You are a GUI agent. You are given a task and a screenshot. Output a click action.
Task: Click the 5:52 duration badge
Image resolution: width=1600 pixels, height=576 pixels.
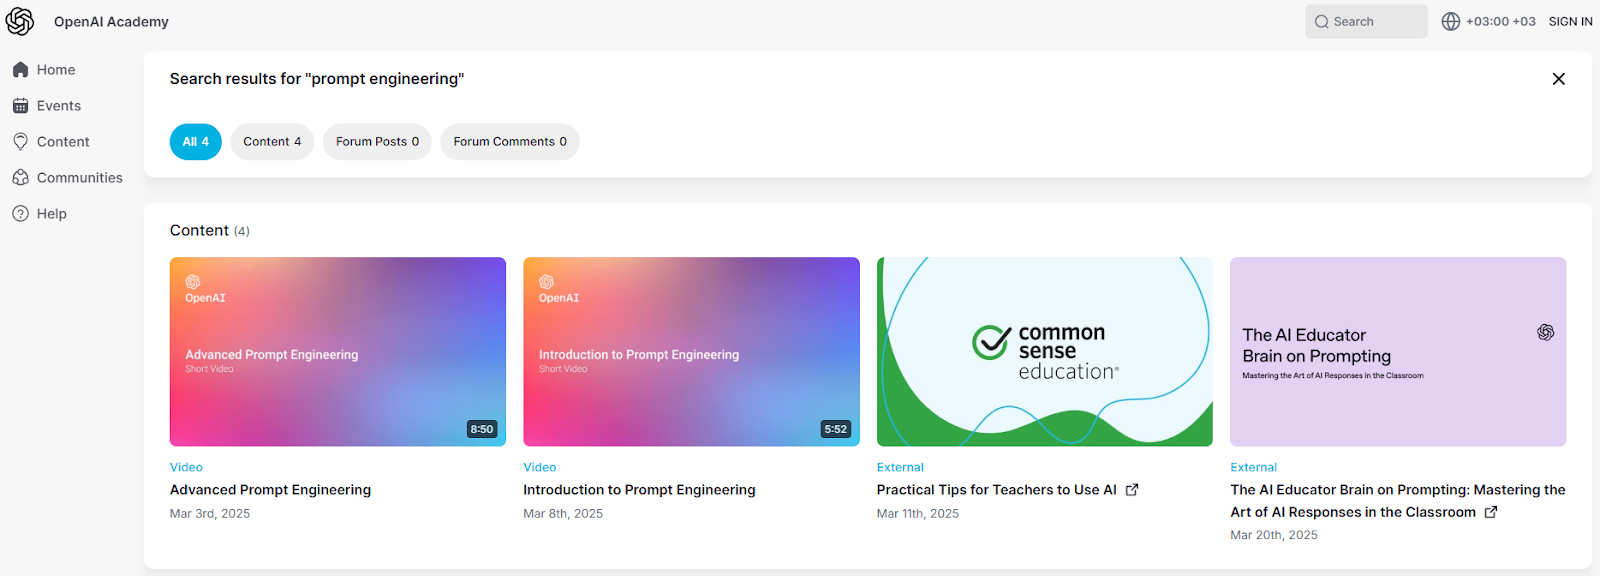(835, 429)
